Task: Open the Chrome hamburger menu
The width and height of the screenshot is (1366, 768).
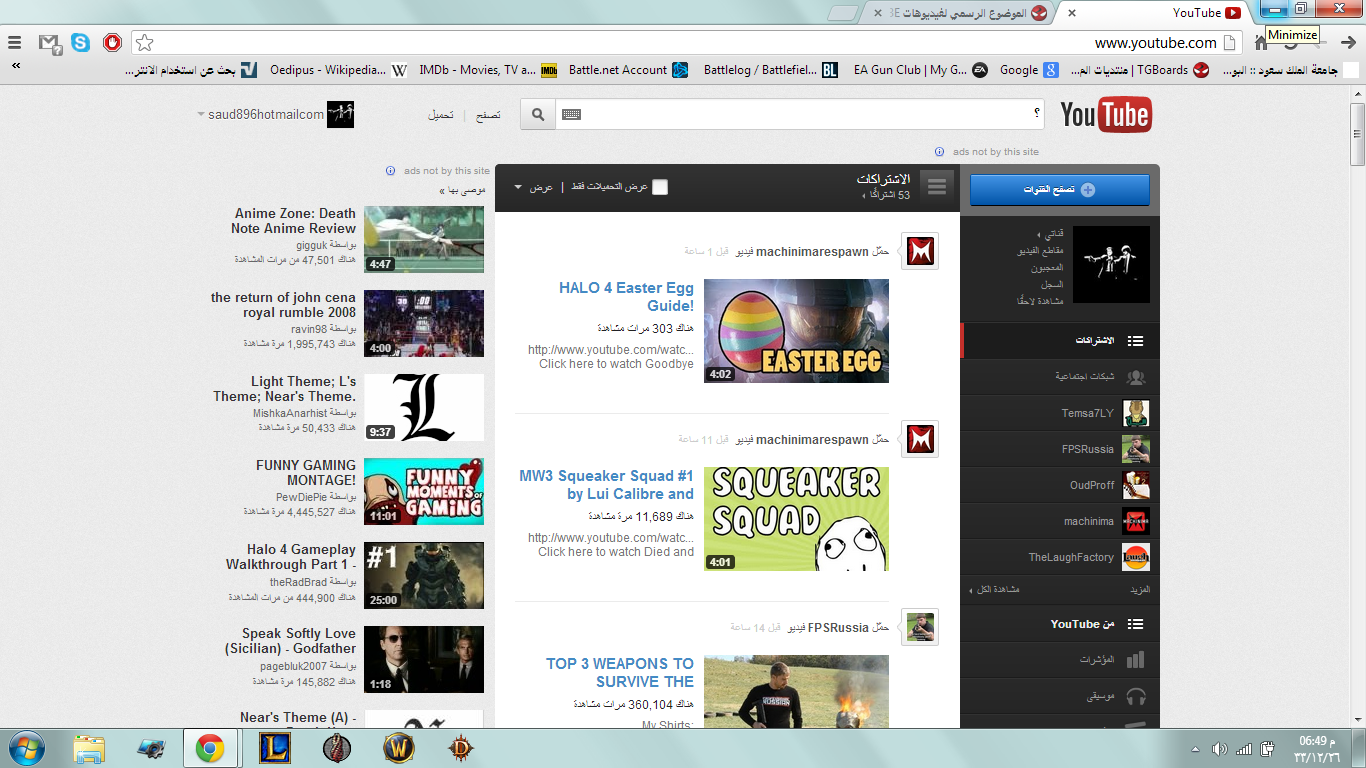Action: [x=14, y=43]
